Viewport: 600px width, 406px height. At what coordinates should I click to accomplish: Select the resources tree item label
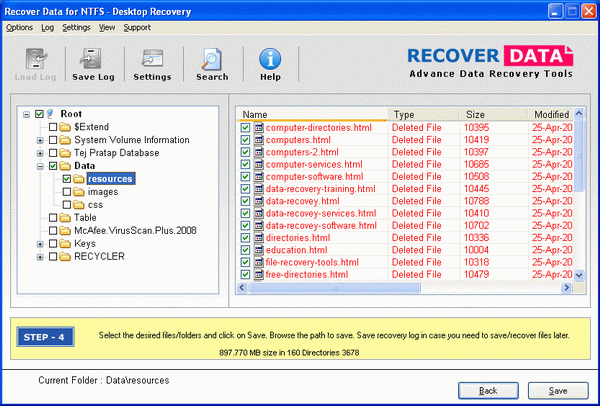110,179
